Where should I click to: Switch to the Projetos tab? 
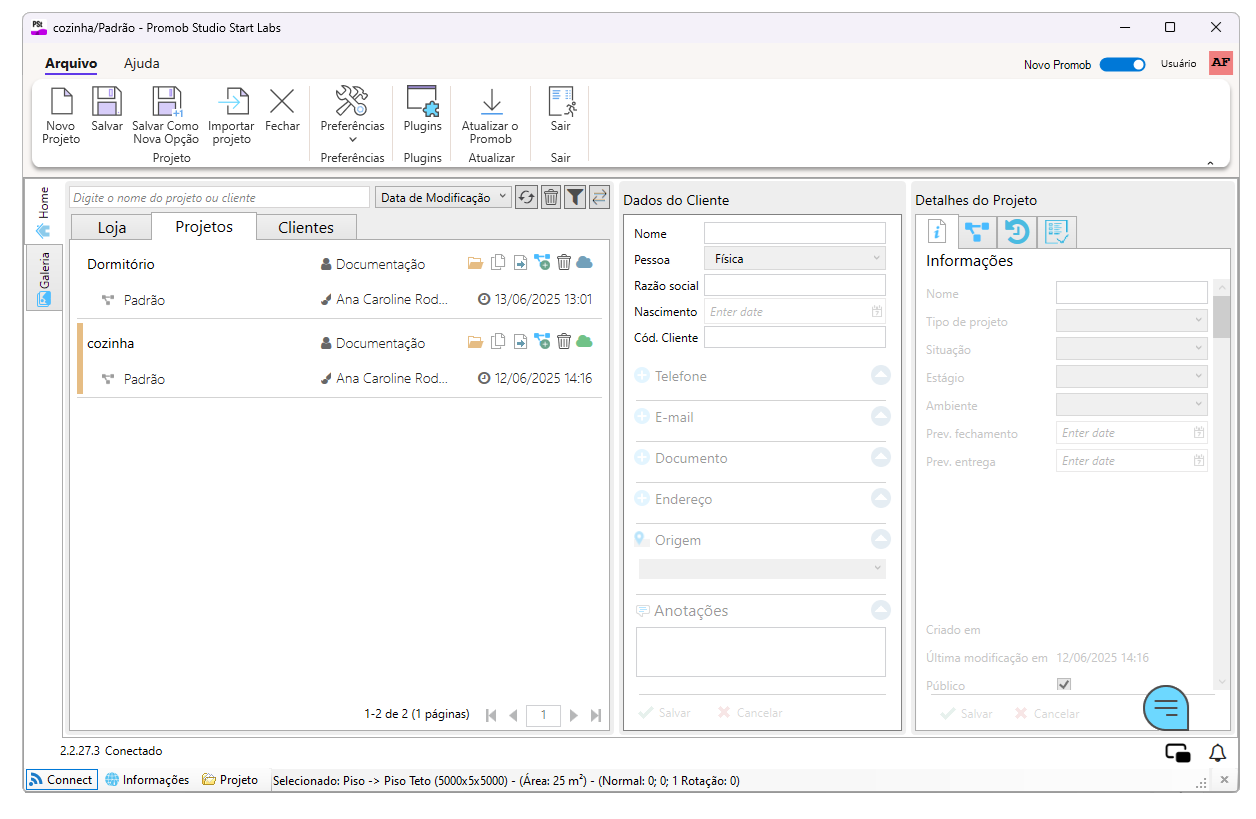tap(204, 226)
